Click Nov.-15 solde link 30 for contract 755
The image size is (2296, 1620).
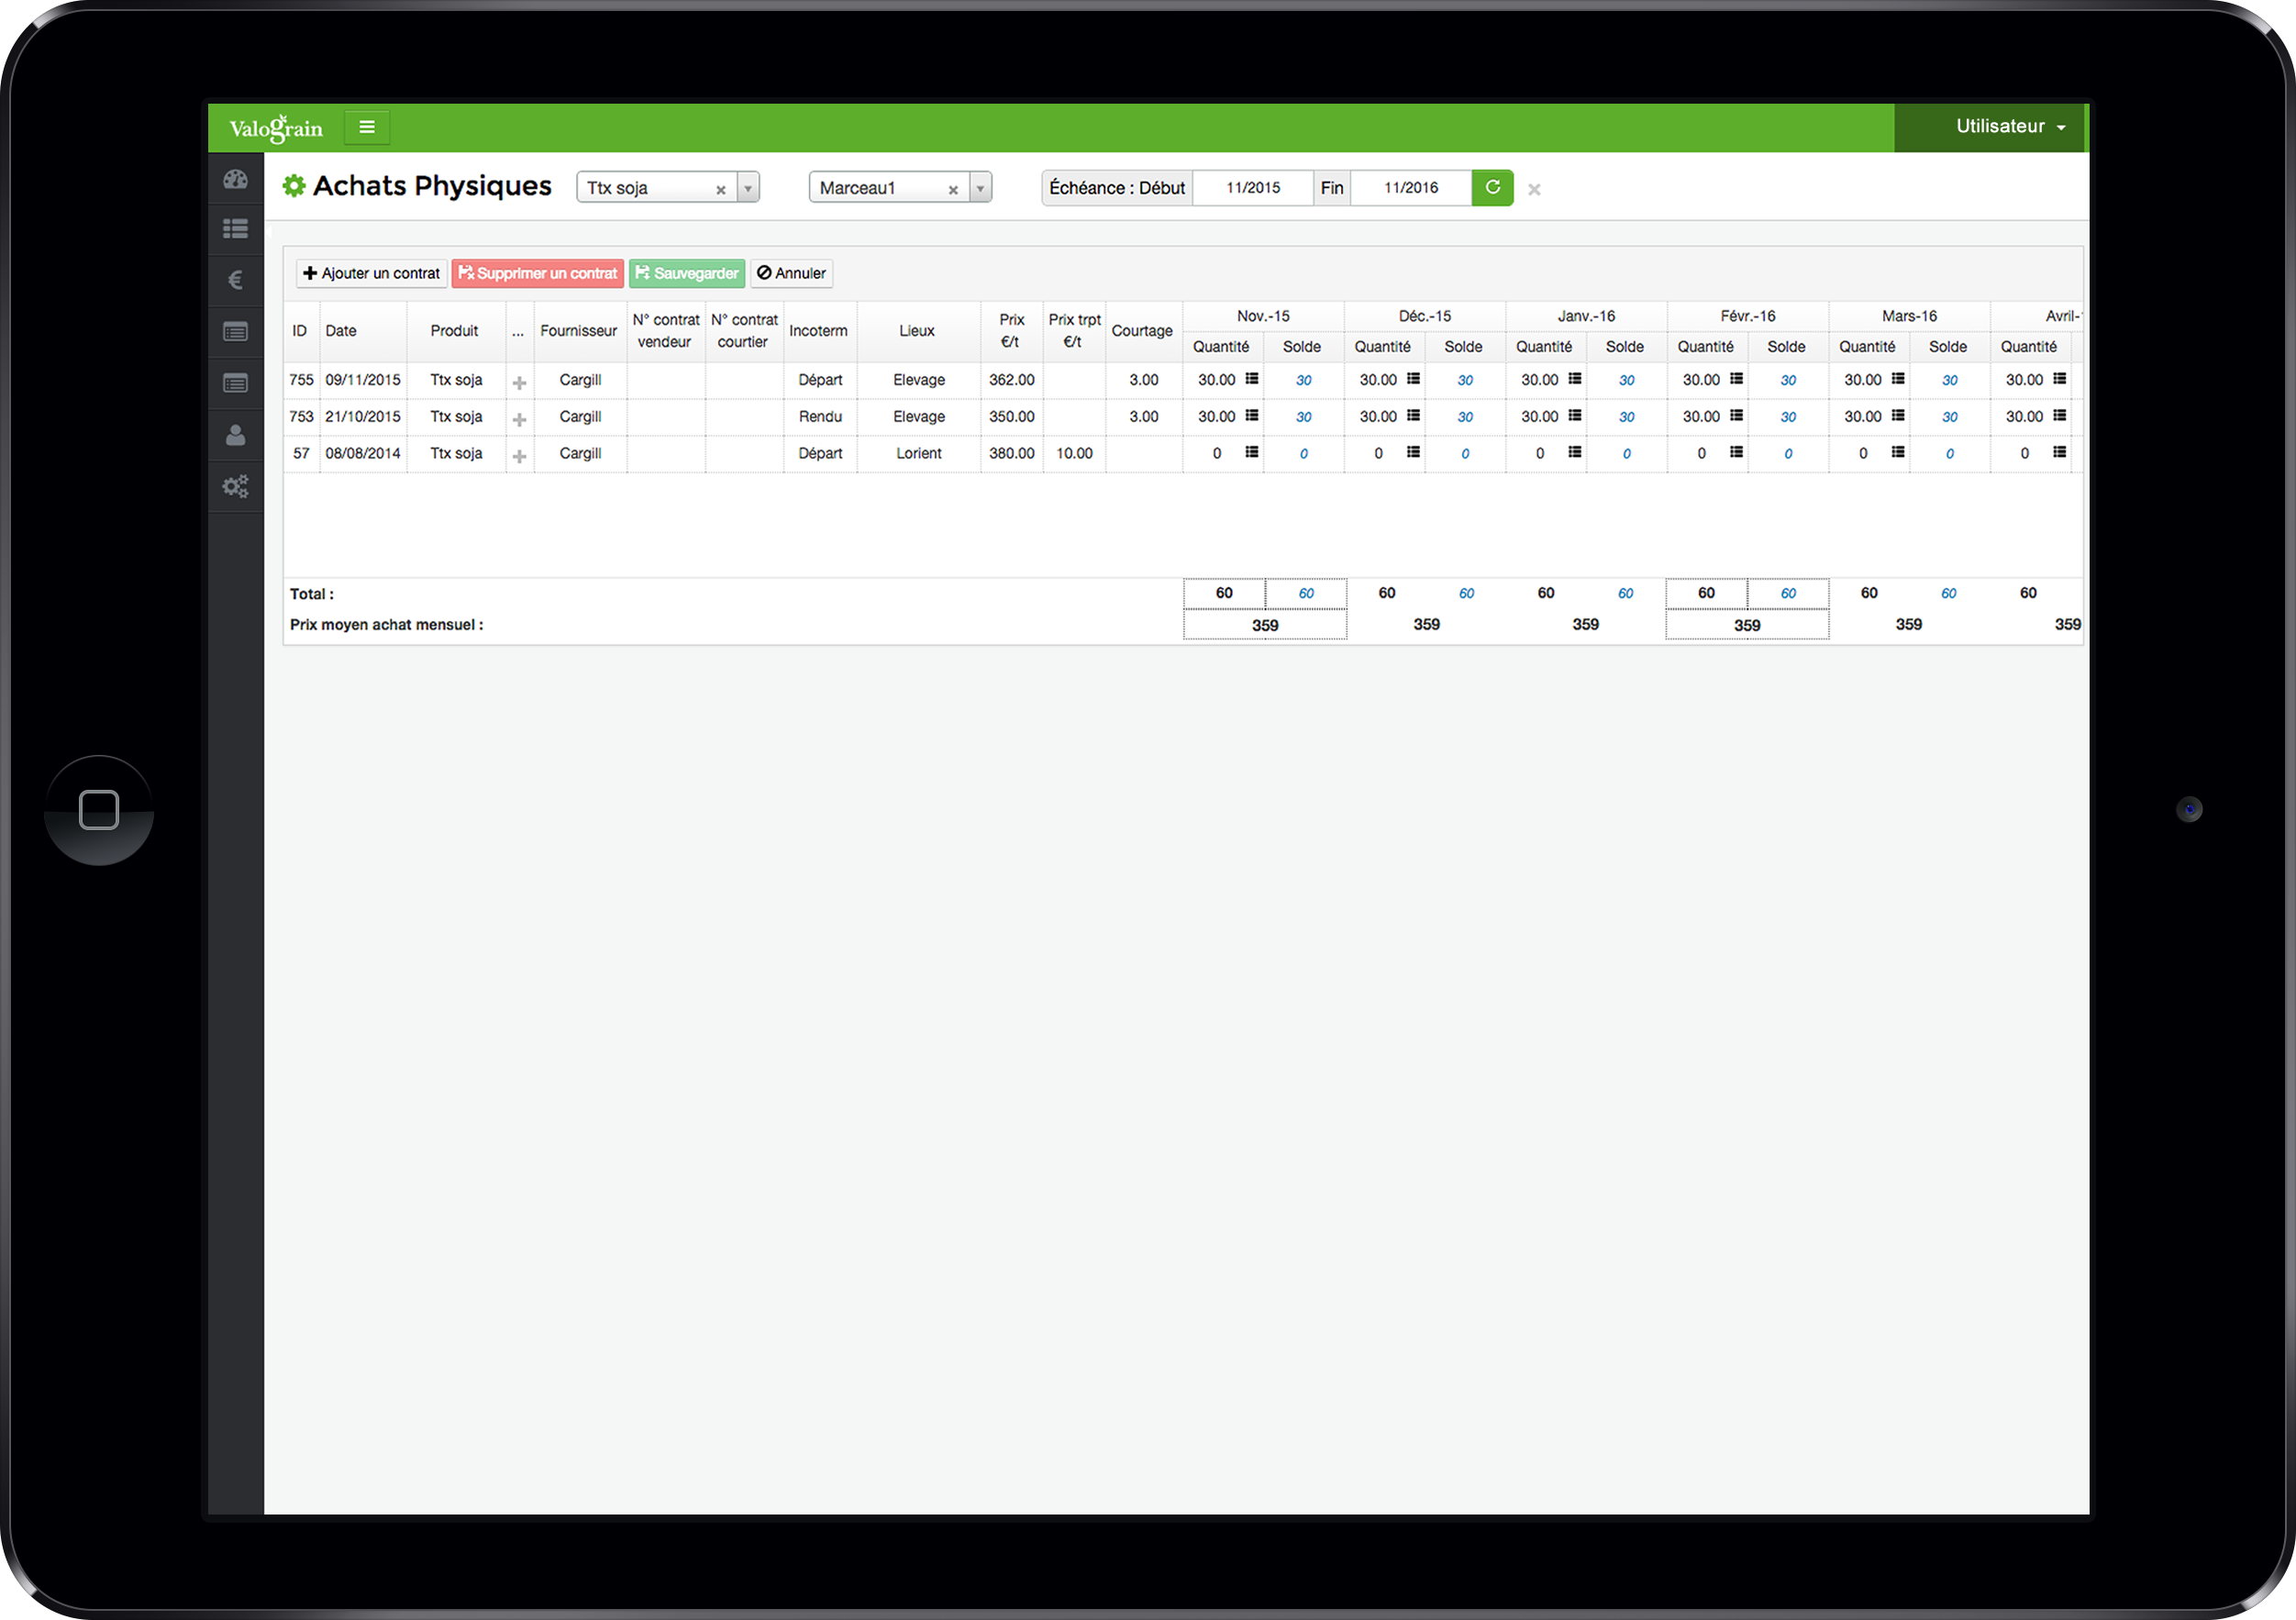coord(1304,381)
